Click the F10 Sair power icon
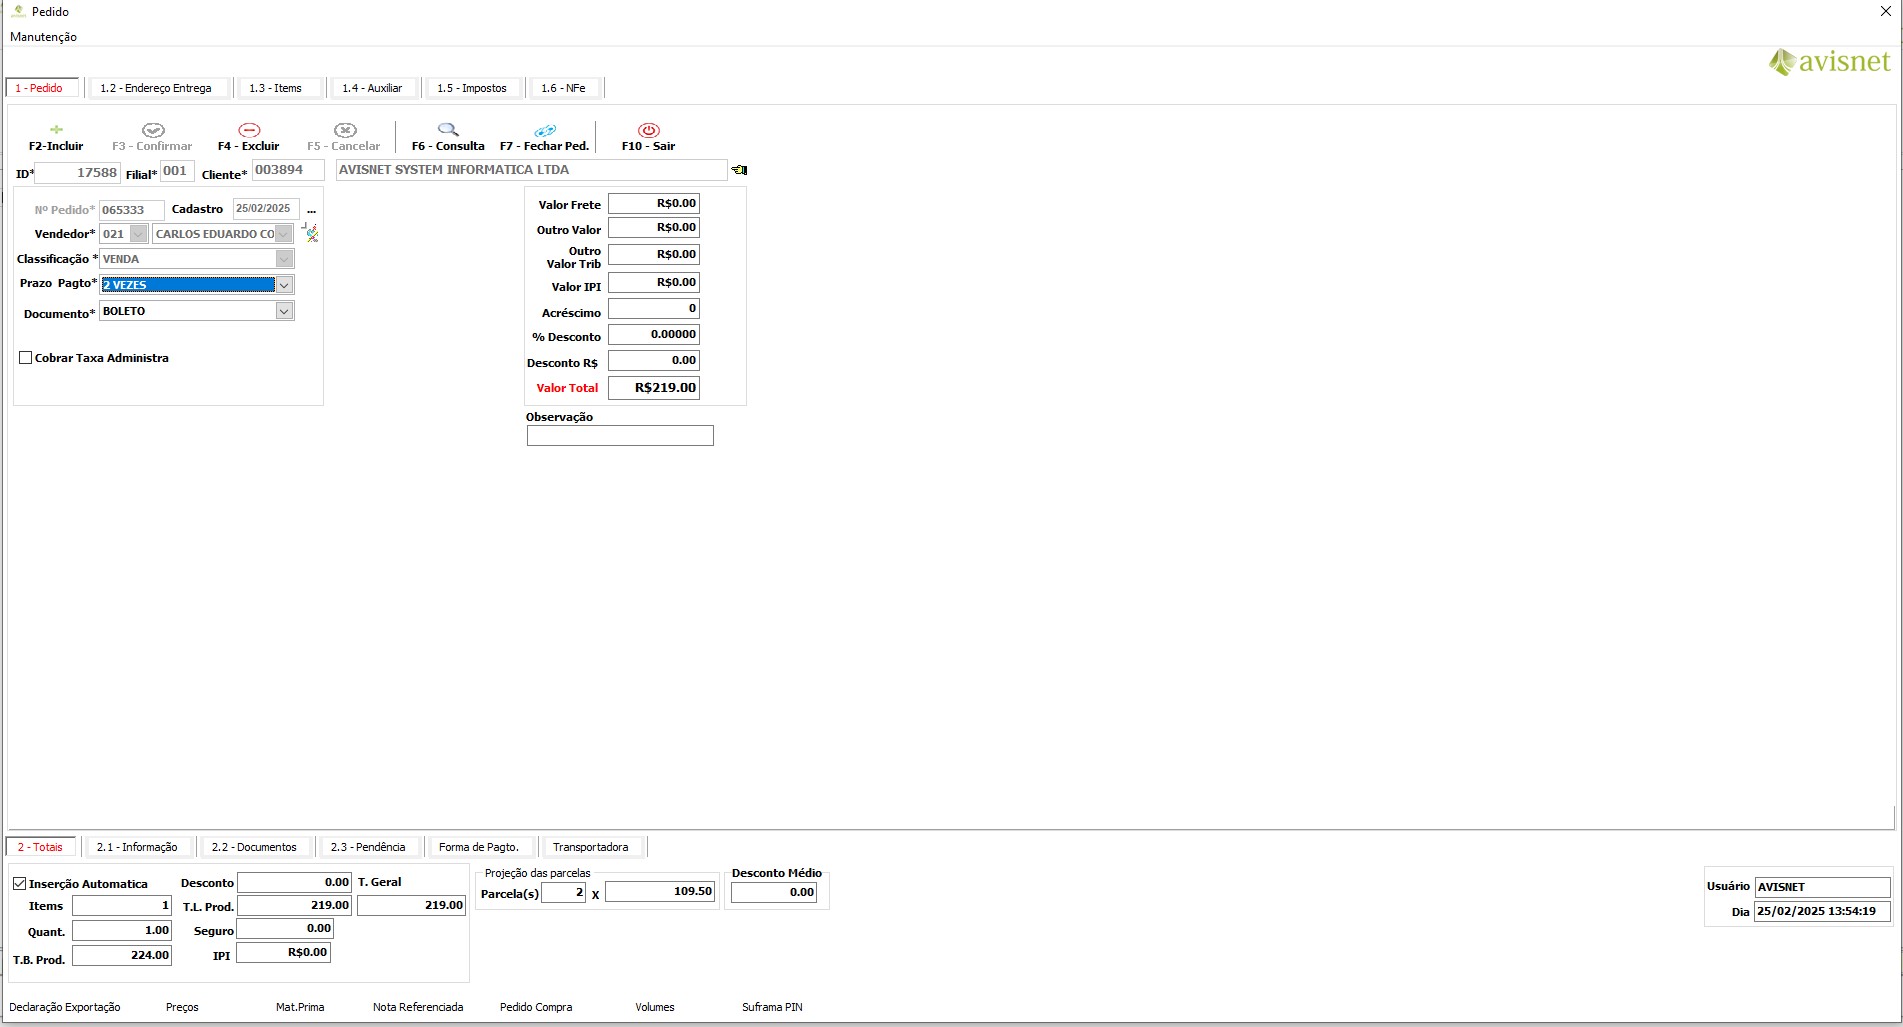Viewport: 1903px width, 1027px height. click(x=648, y=130)
